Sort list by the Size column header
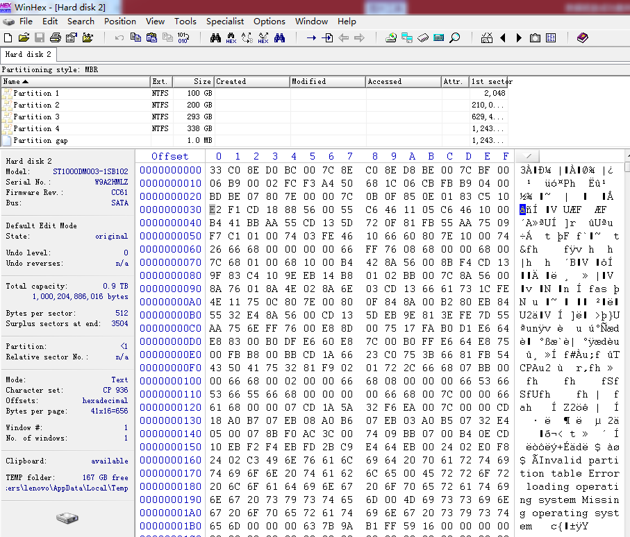This screenshot has height=537, width=630. [x=202, y=81]
